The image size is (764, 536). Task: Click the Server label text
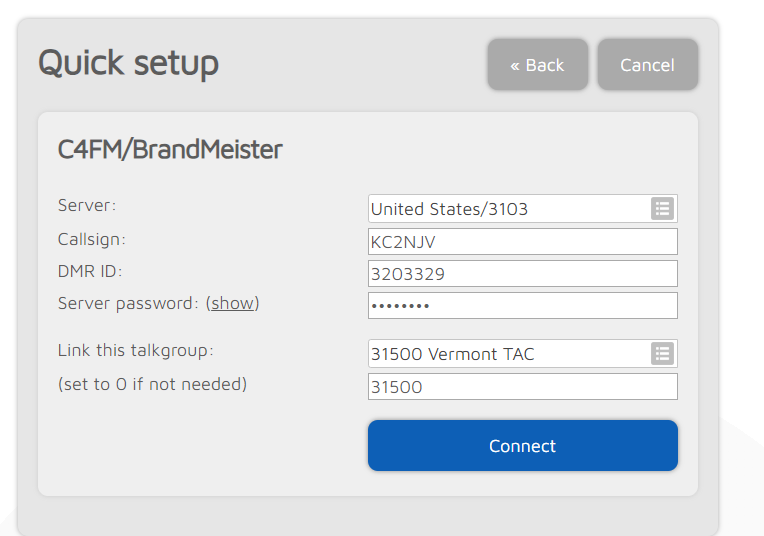pyautogui.click(x=87, y=205)
